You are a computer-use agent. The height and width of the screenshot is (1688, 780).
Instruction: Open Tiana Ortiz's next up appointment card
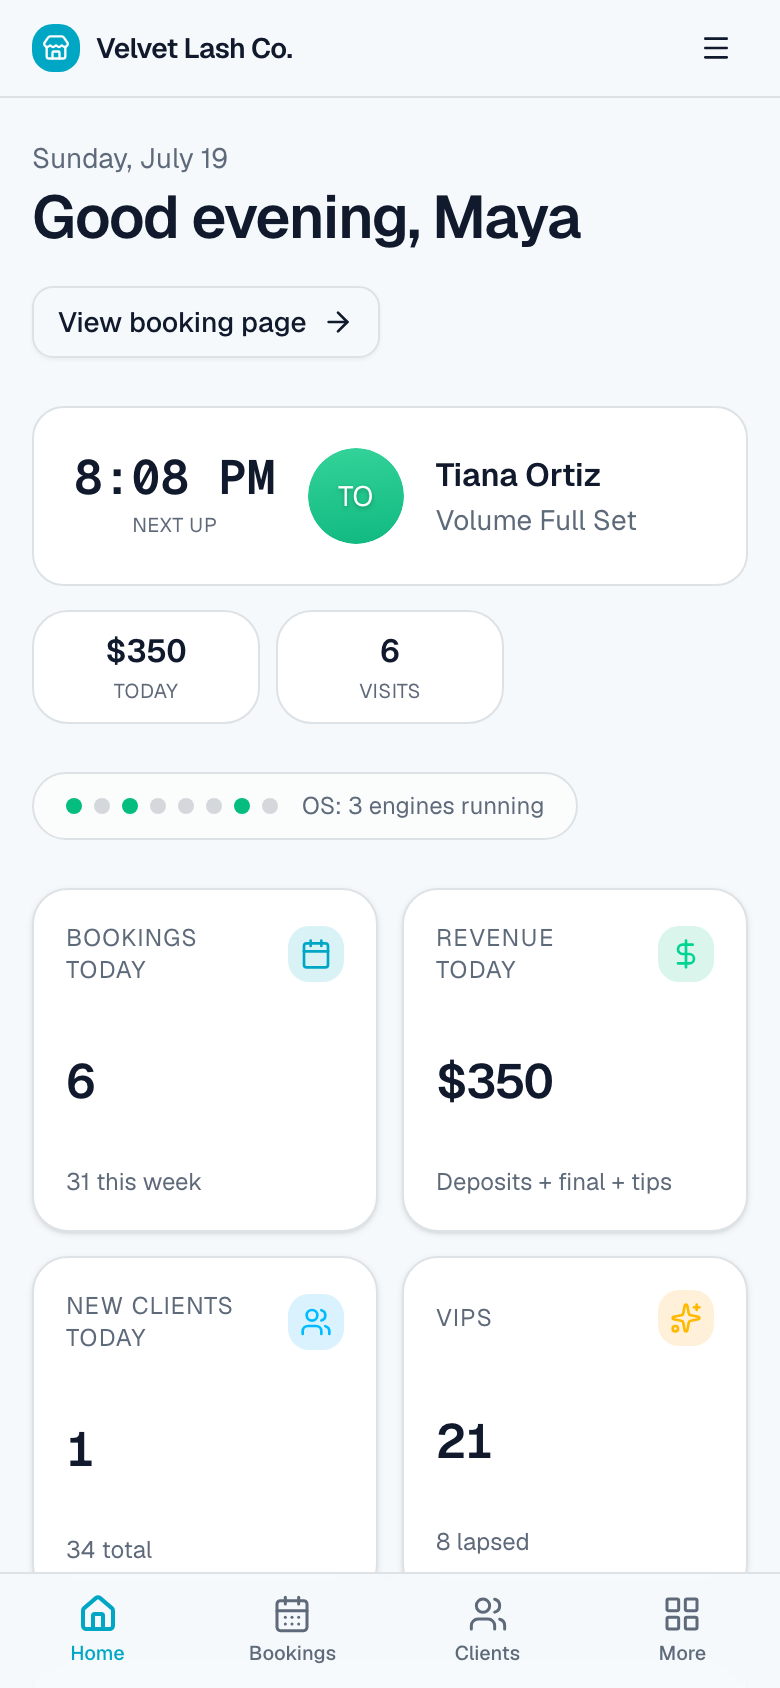390,496
